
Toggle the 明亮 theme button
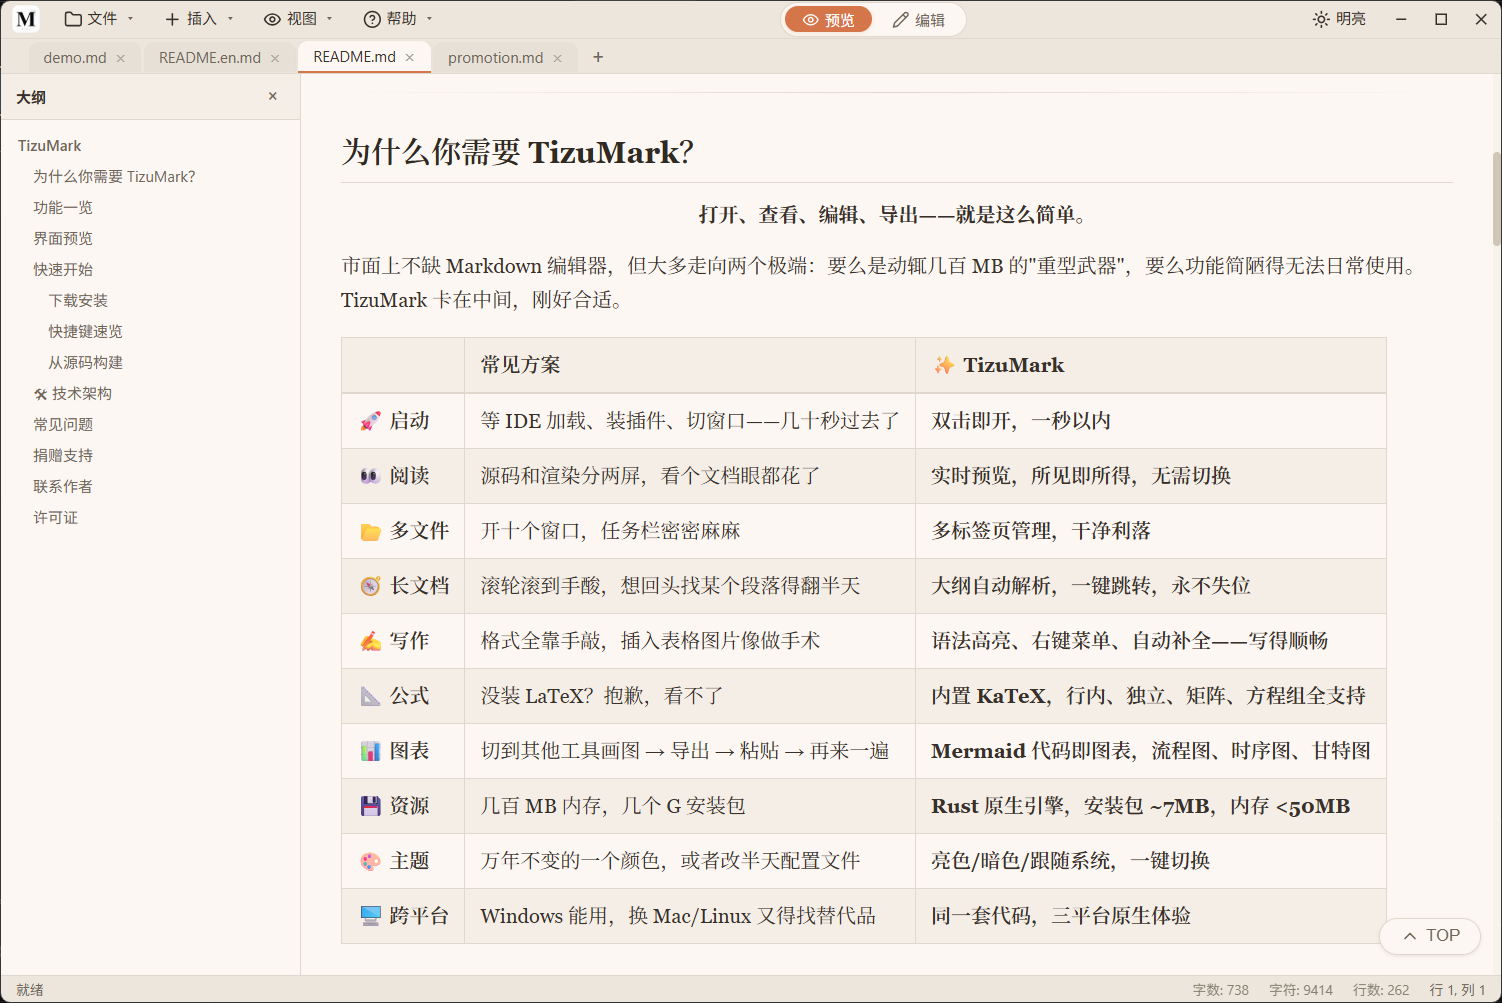(x=1339, y=19)
